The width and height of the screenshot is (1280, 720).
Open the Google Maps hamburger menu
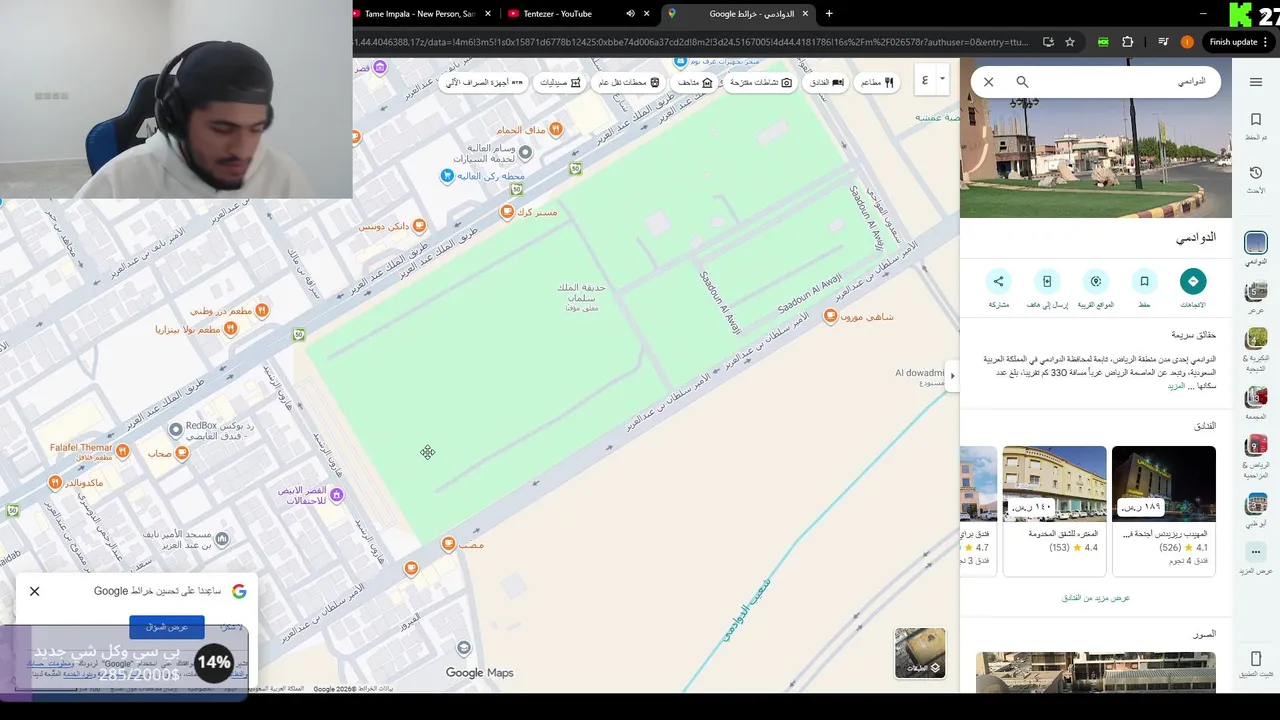click(1255, 82)
